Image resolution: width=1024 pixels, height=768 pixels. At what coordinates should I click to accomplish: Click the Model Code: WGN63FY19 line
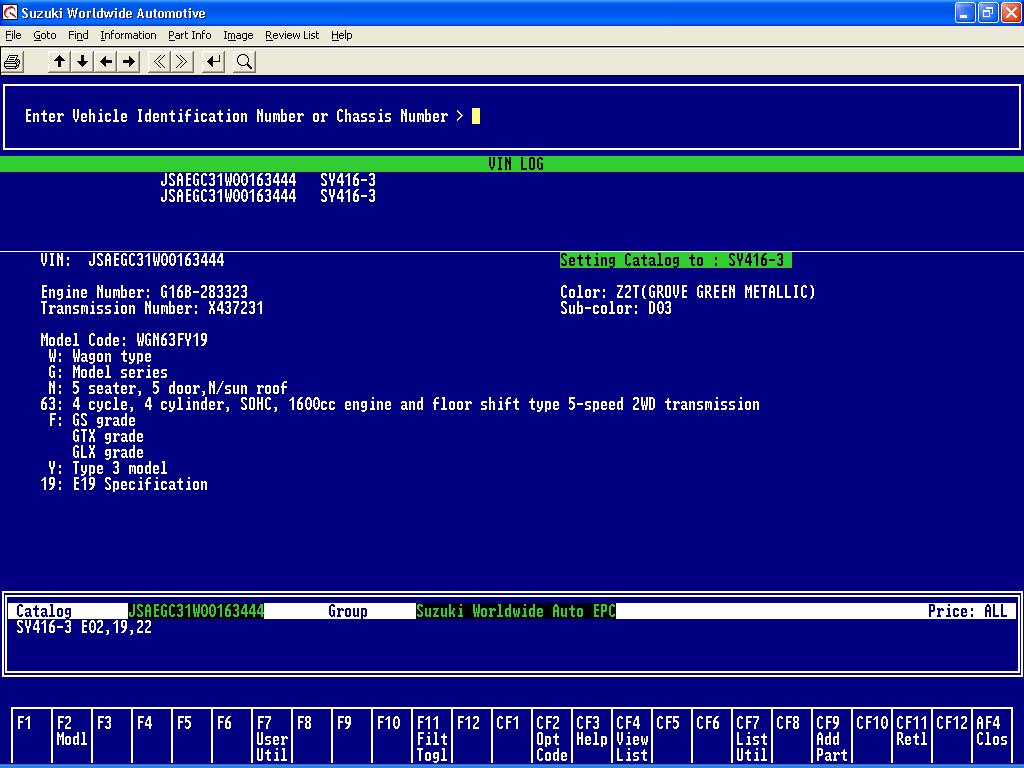(124, 340)
